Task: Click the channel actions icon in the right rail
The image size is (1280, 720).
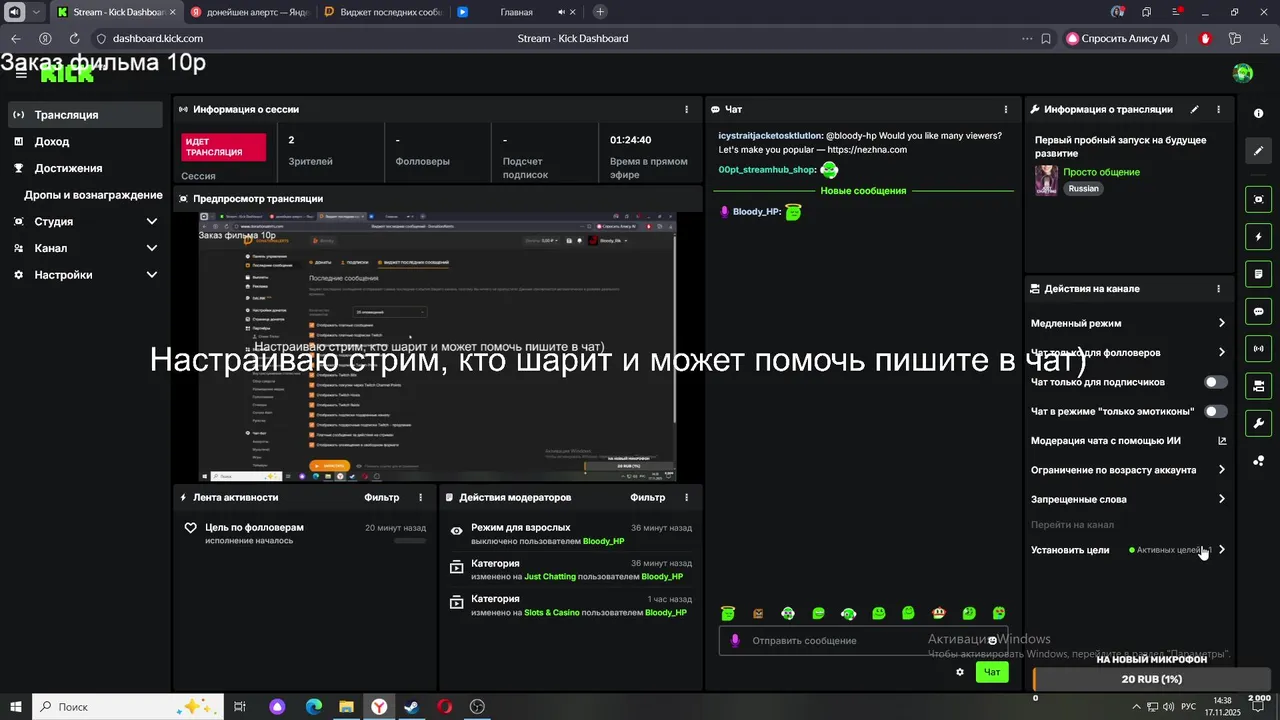Action: [x=1258, y=386]
